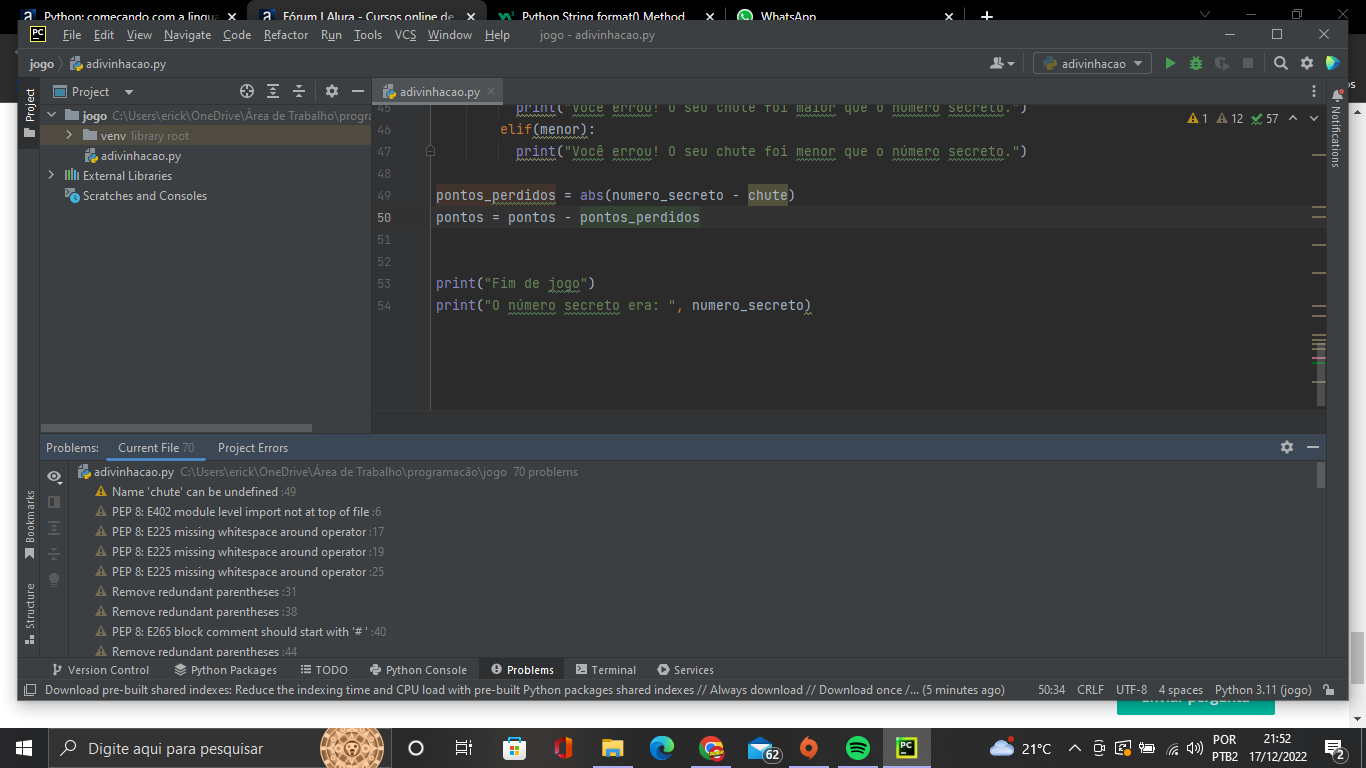Open Search Everywhere magnifier icon
1366x768 pixels.
1281,63
